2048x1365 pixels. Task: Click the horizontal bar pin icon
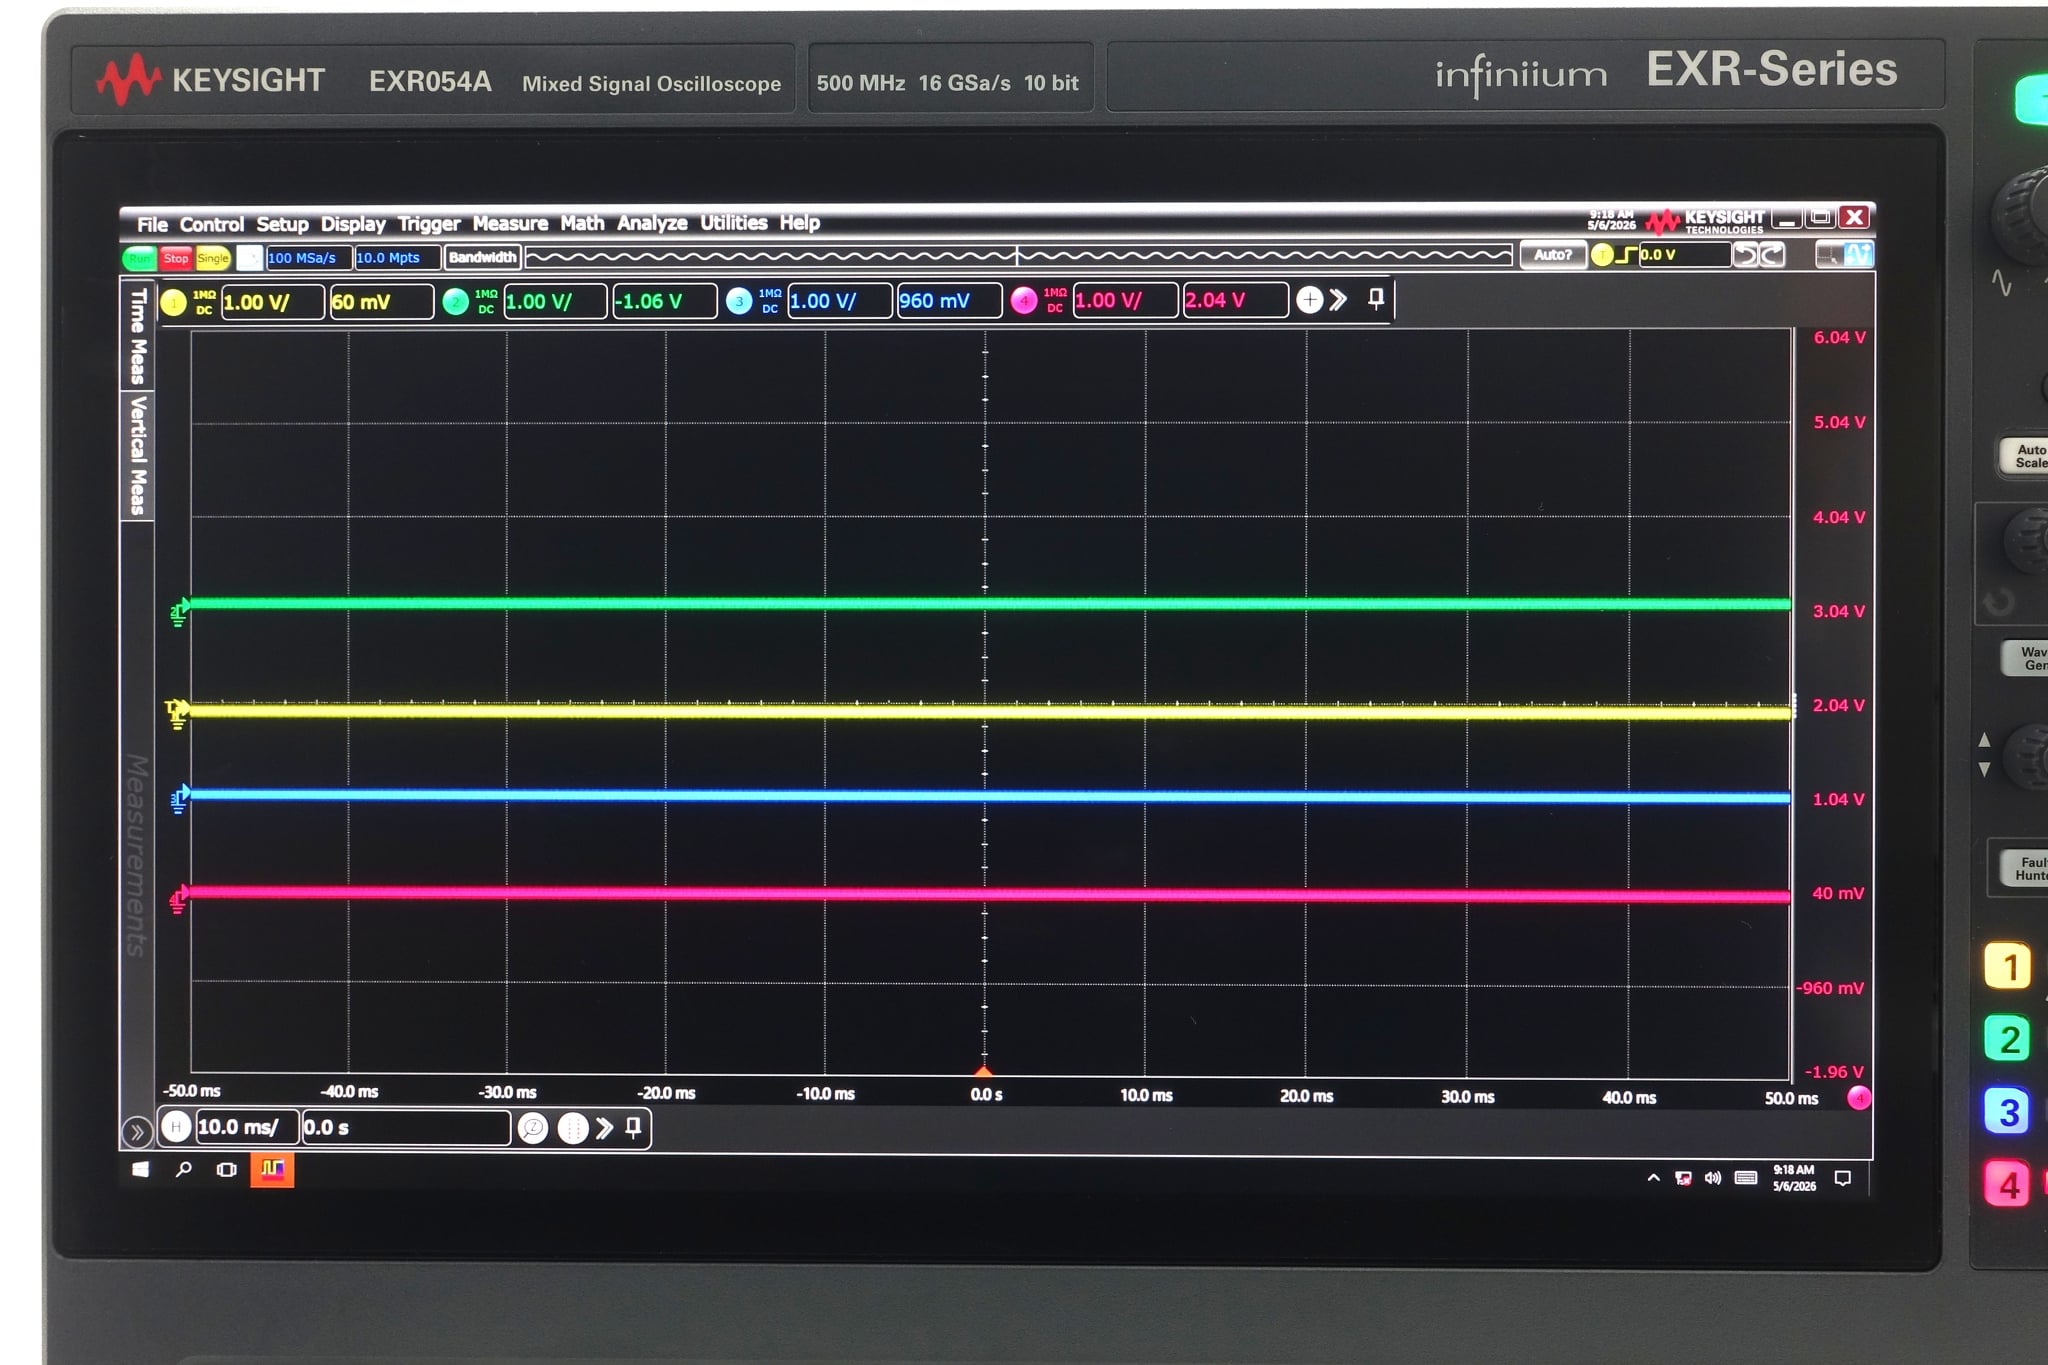633,1128
